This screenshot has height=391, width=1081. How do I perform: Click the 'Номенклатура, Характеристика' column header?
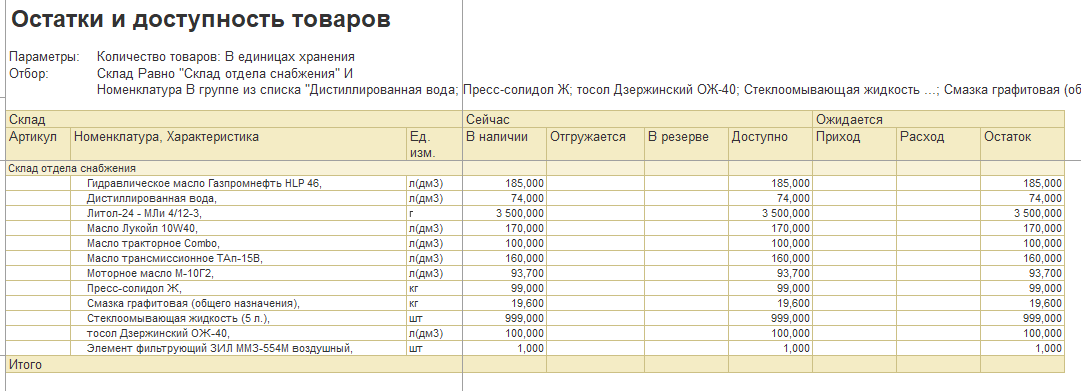[239, 144]
